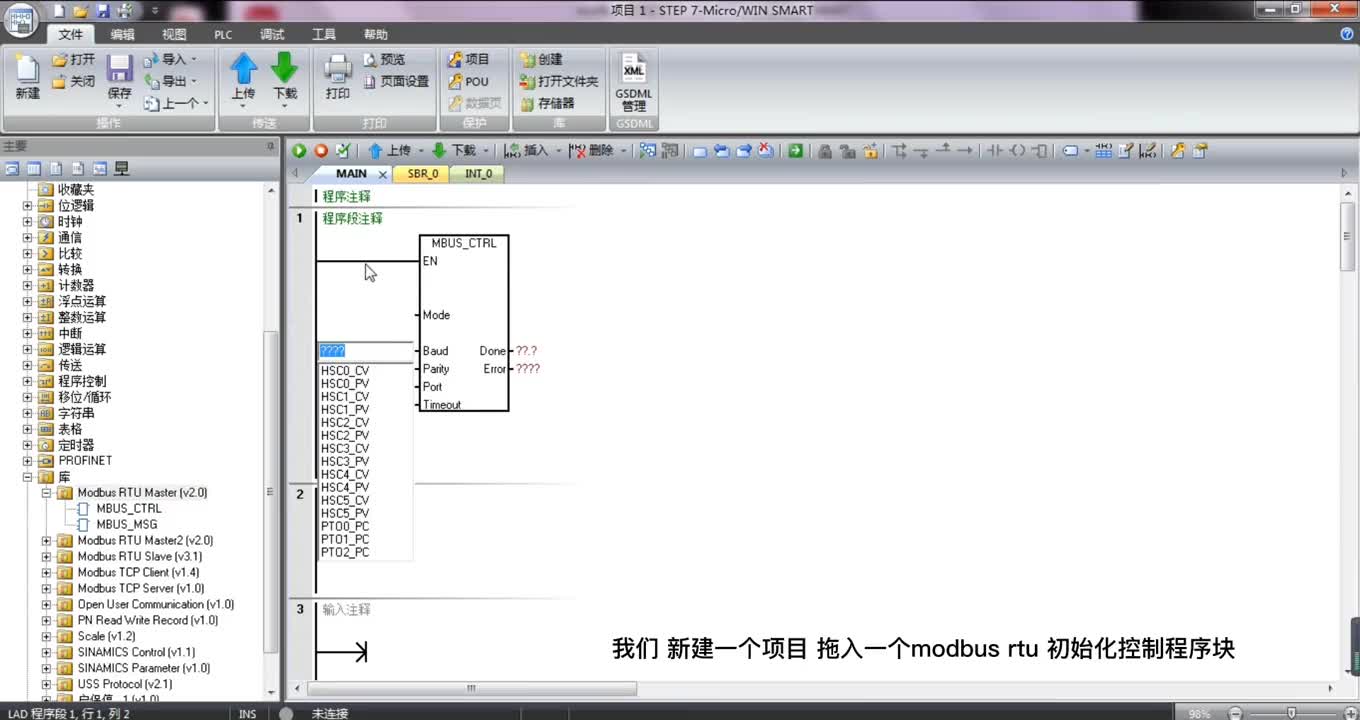Click the application round logo button
The height and width of the screenshot is (720, 1360).
(x=22, y=22)
